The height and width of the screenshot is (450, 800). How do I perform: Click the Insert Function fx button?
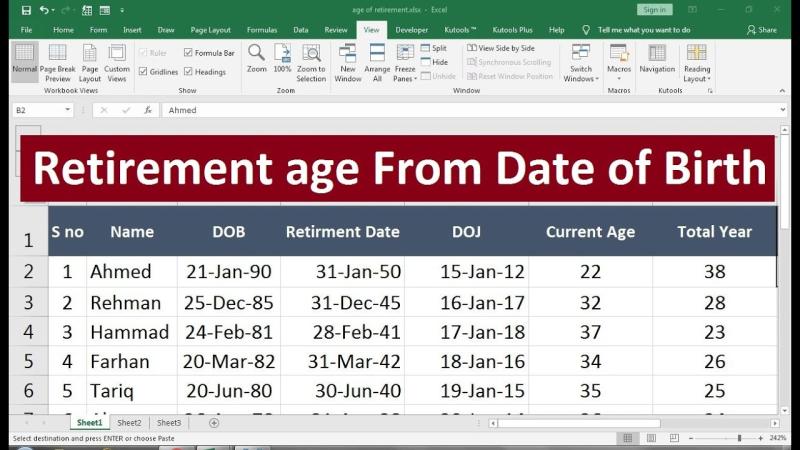[148, 110]
